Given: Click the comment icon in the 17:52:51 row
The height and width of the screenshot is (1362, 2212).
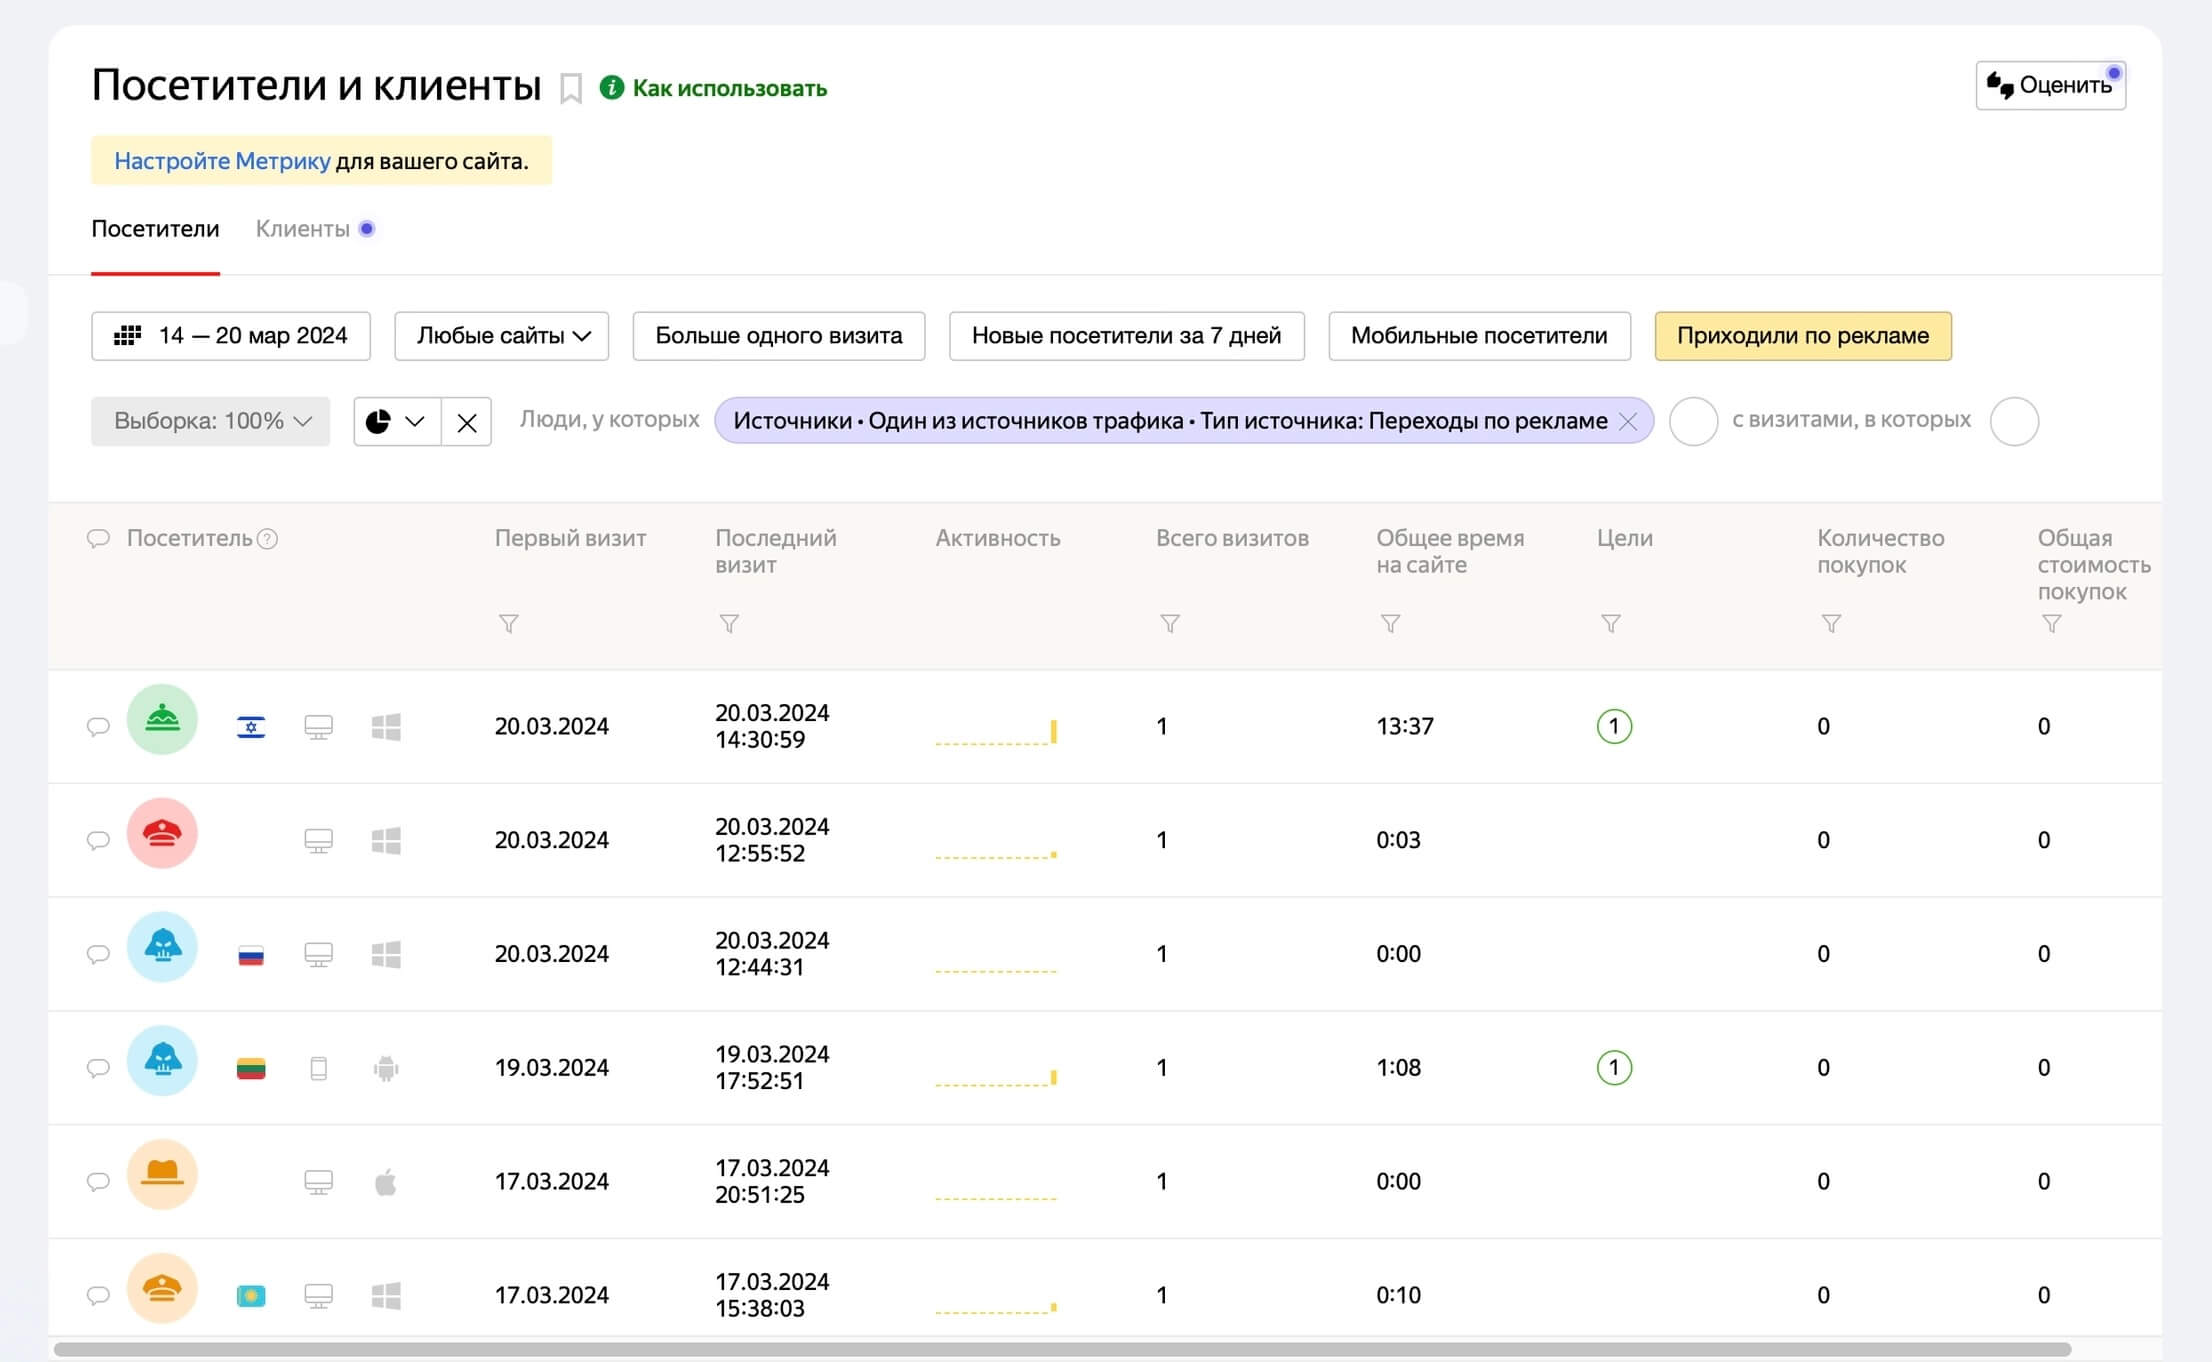Looking at the screenshot, I should point(98,1069).
